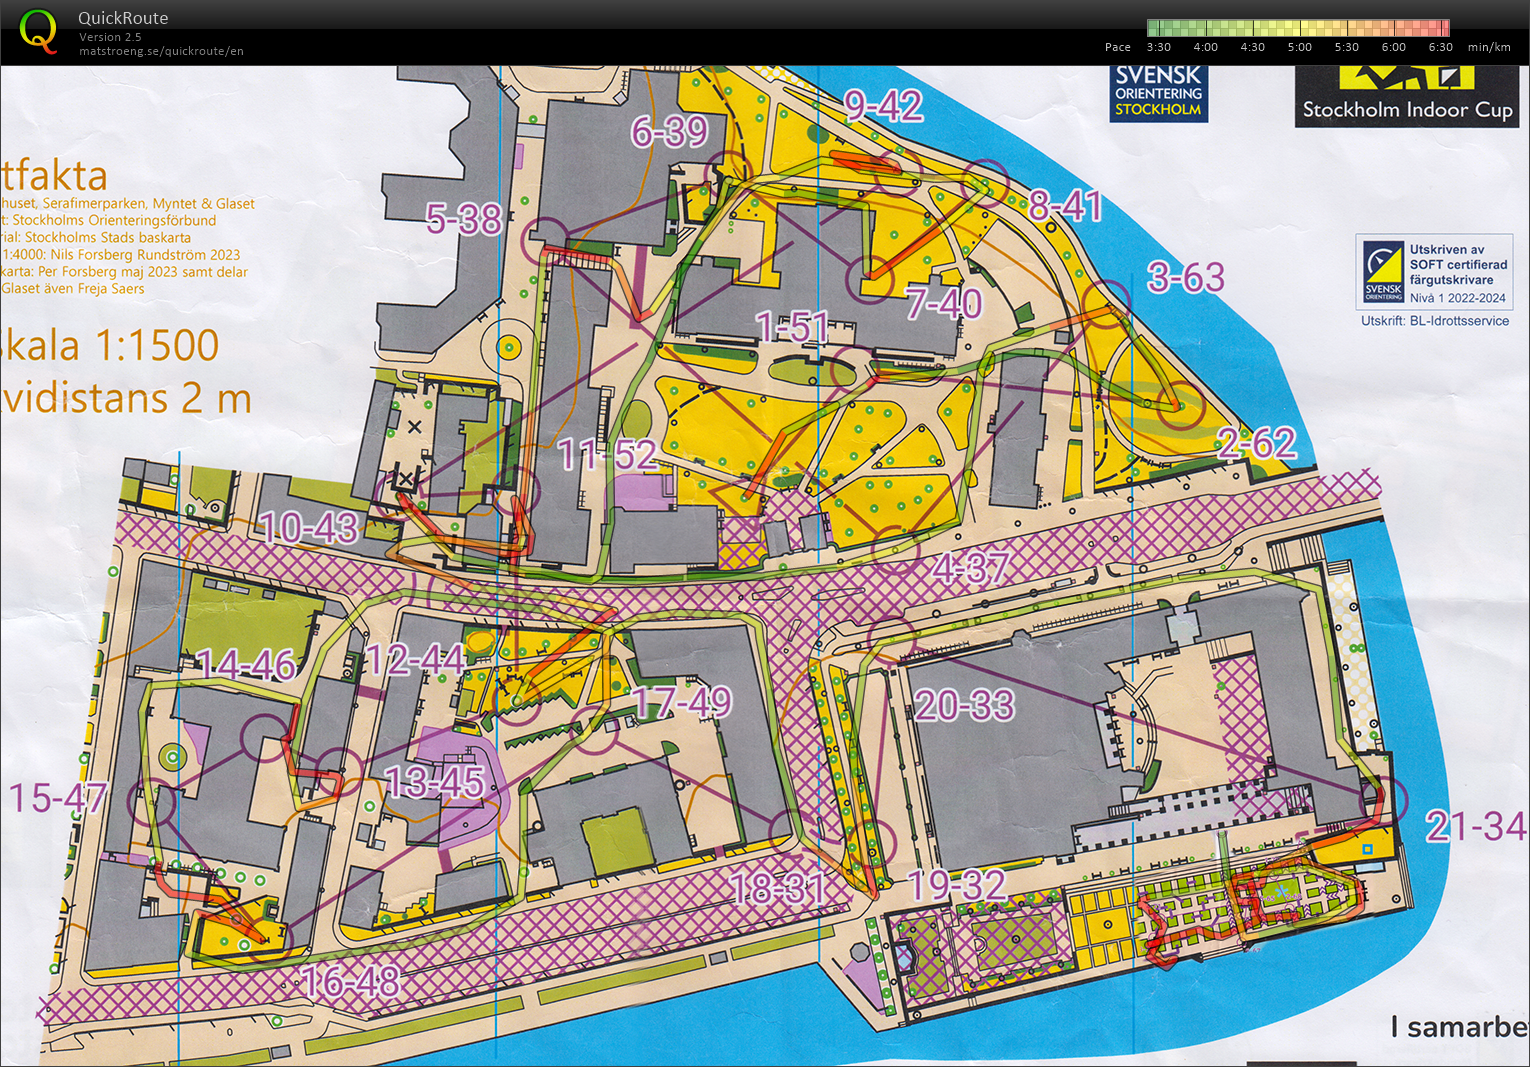The height and width of the screenshot is (1067, 1530).
Task: Select control label 9-42 on map
Action: pos(883,106)
